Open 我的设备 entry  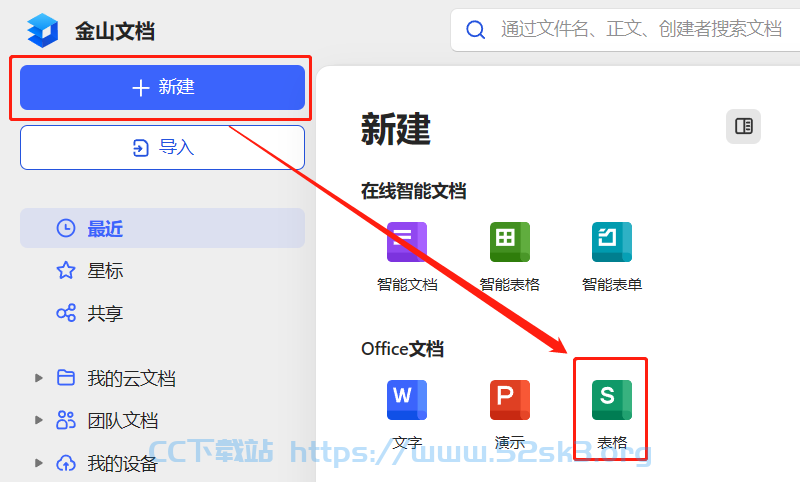[122, 463]
